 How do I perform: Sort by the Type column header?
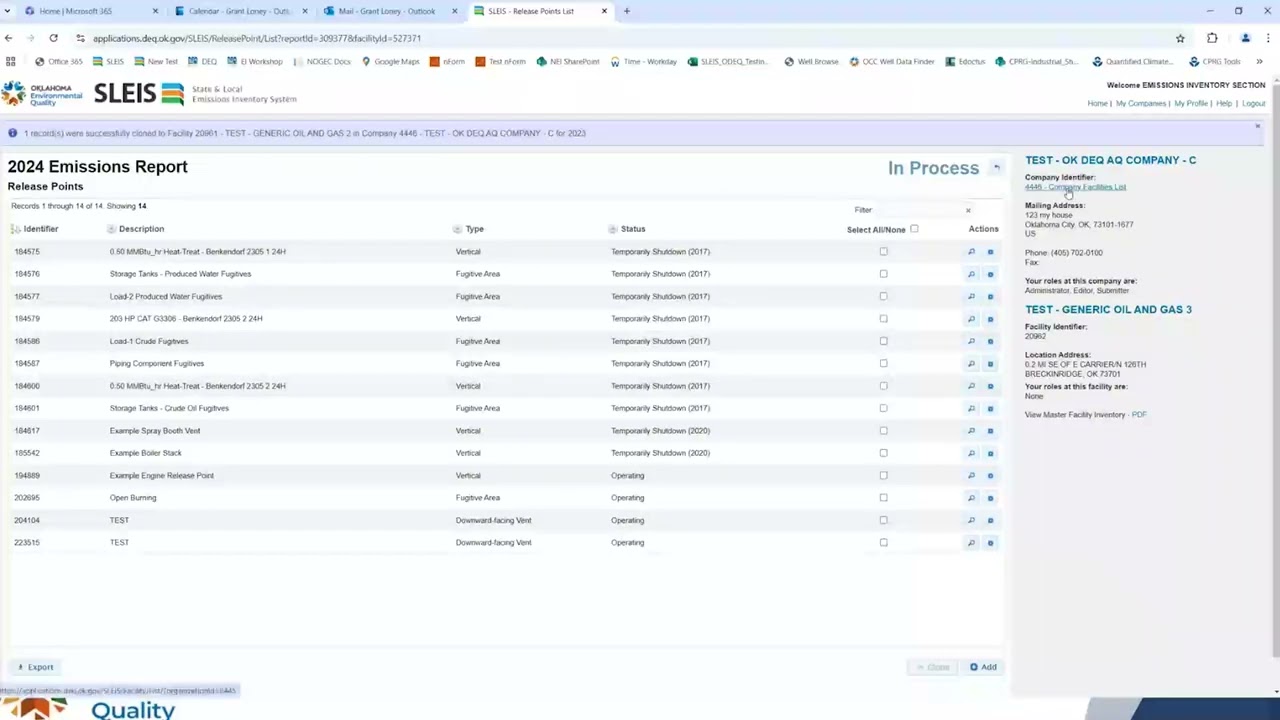click(474, 229)
